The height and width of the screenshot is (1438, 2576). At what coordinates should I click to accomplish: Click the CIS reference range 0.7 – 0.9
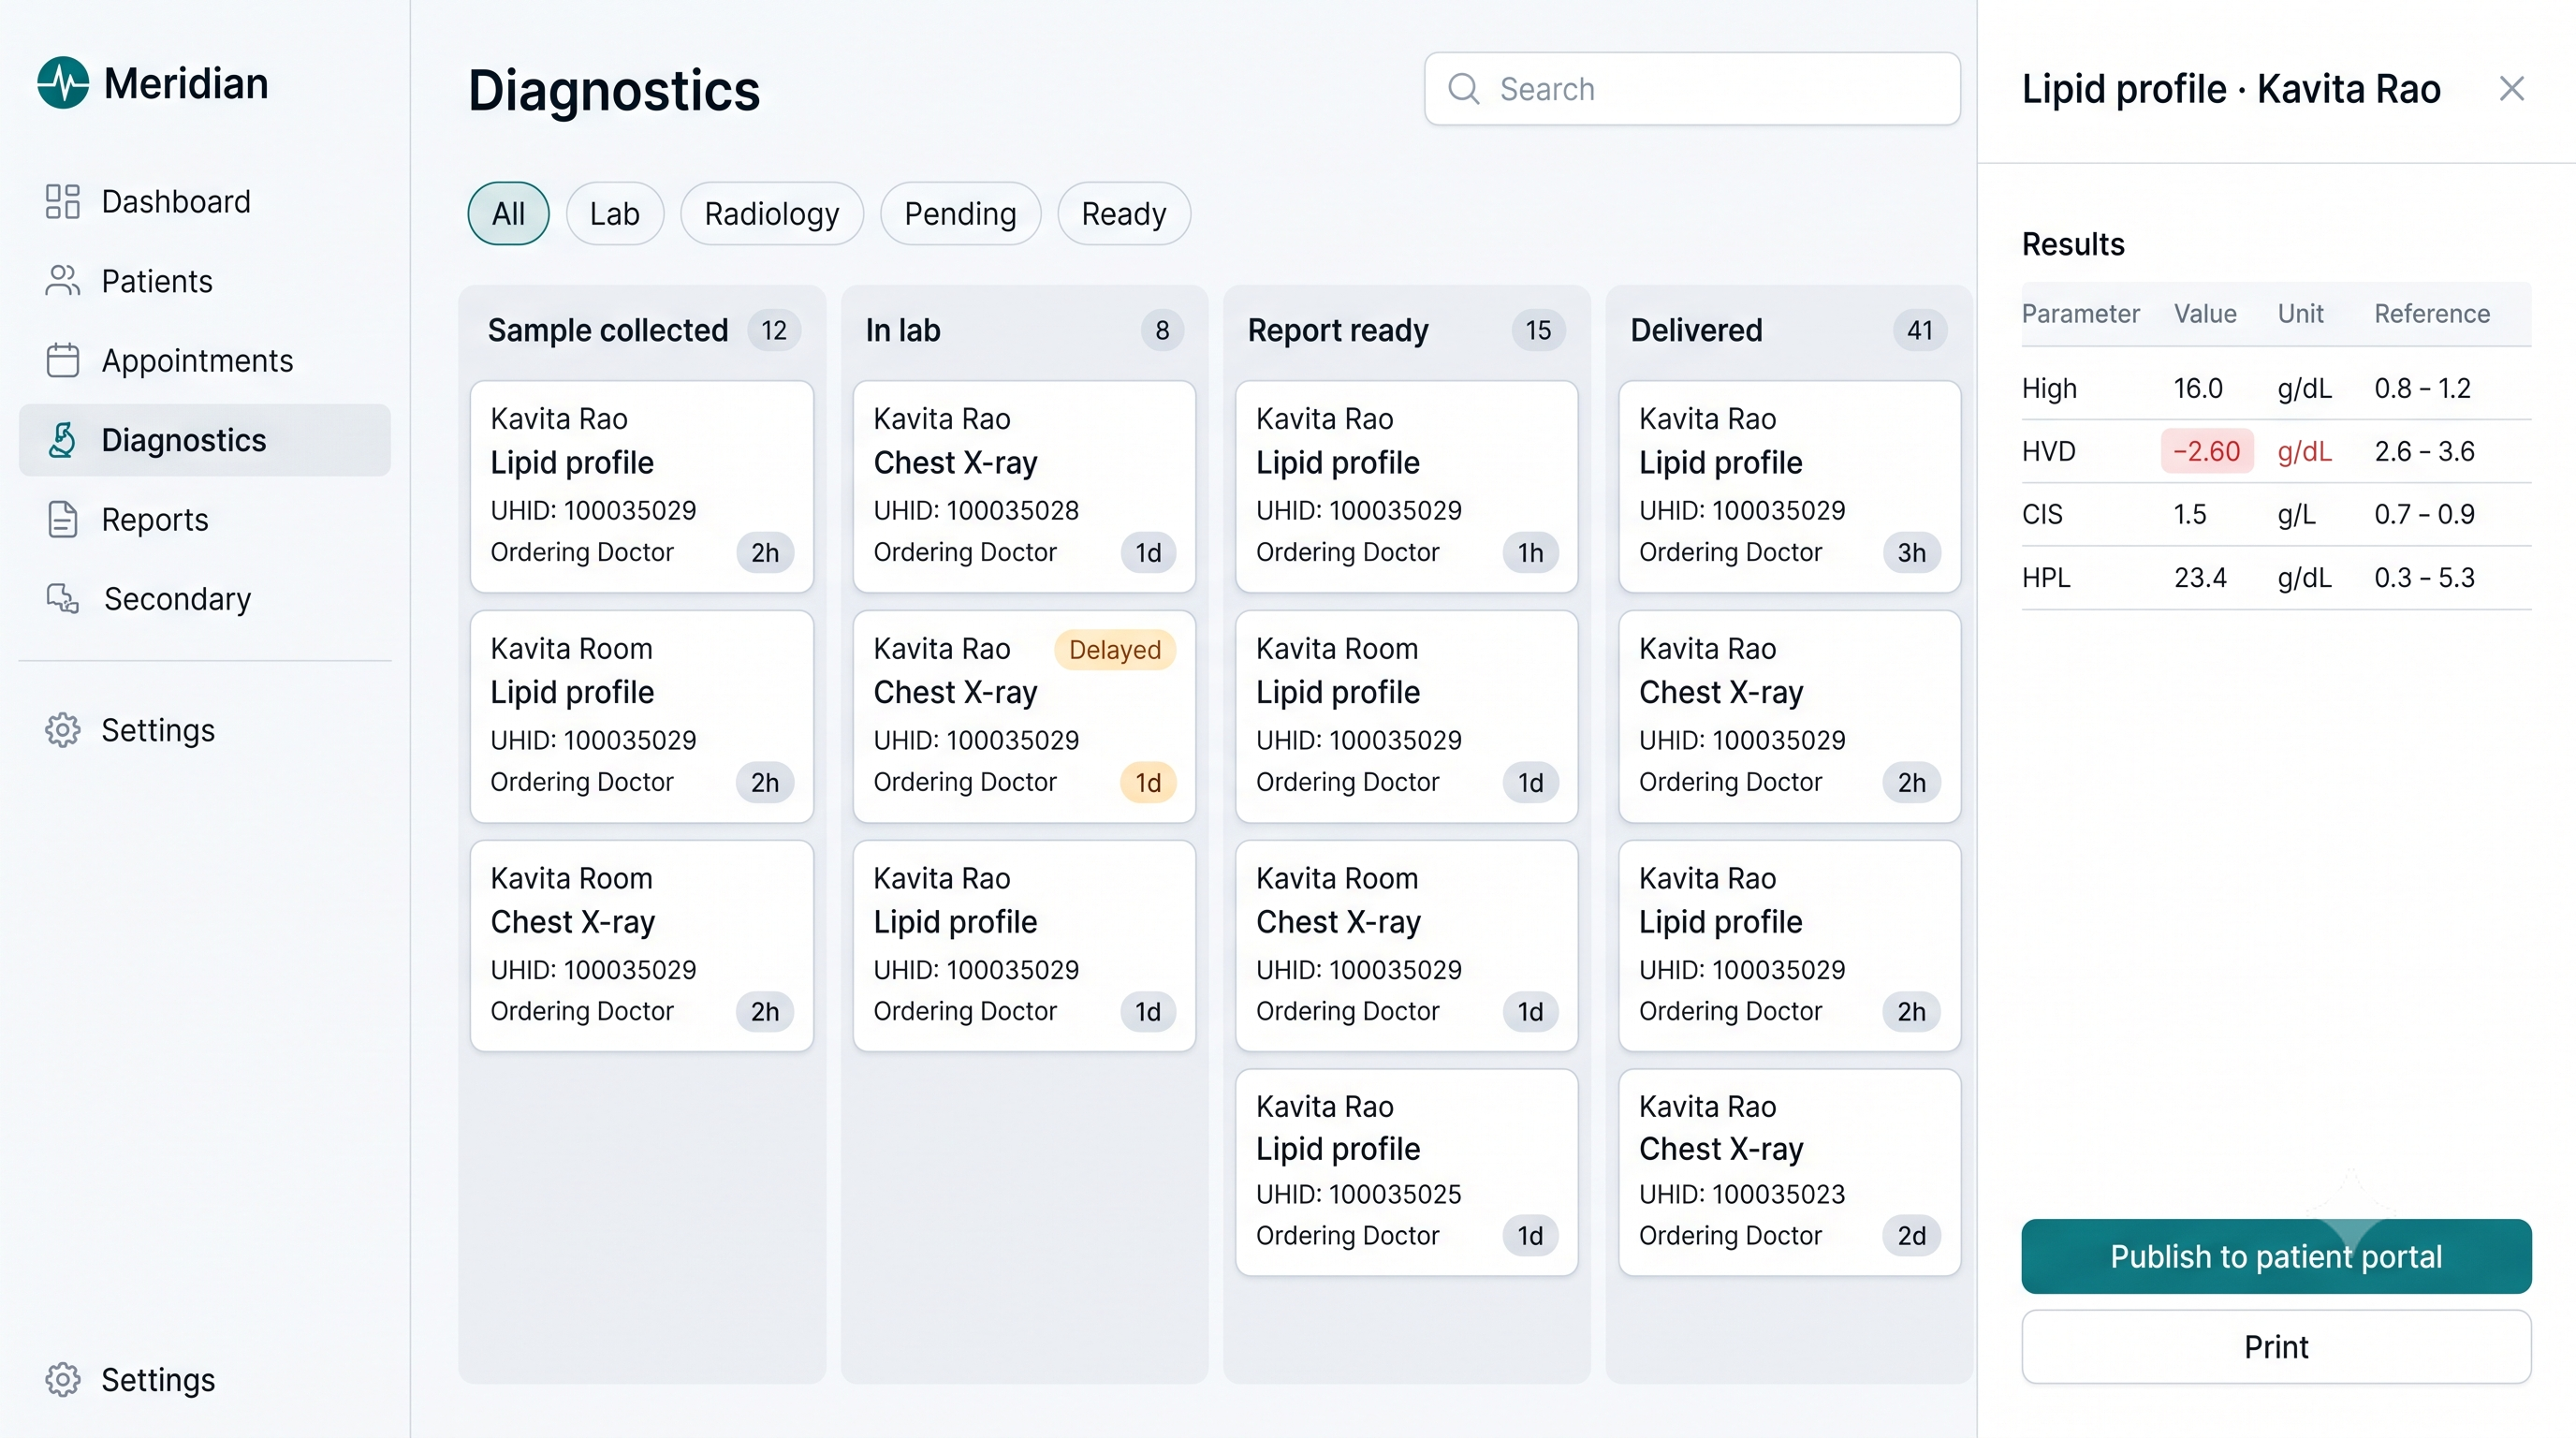coord(2424,514)
